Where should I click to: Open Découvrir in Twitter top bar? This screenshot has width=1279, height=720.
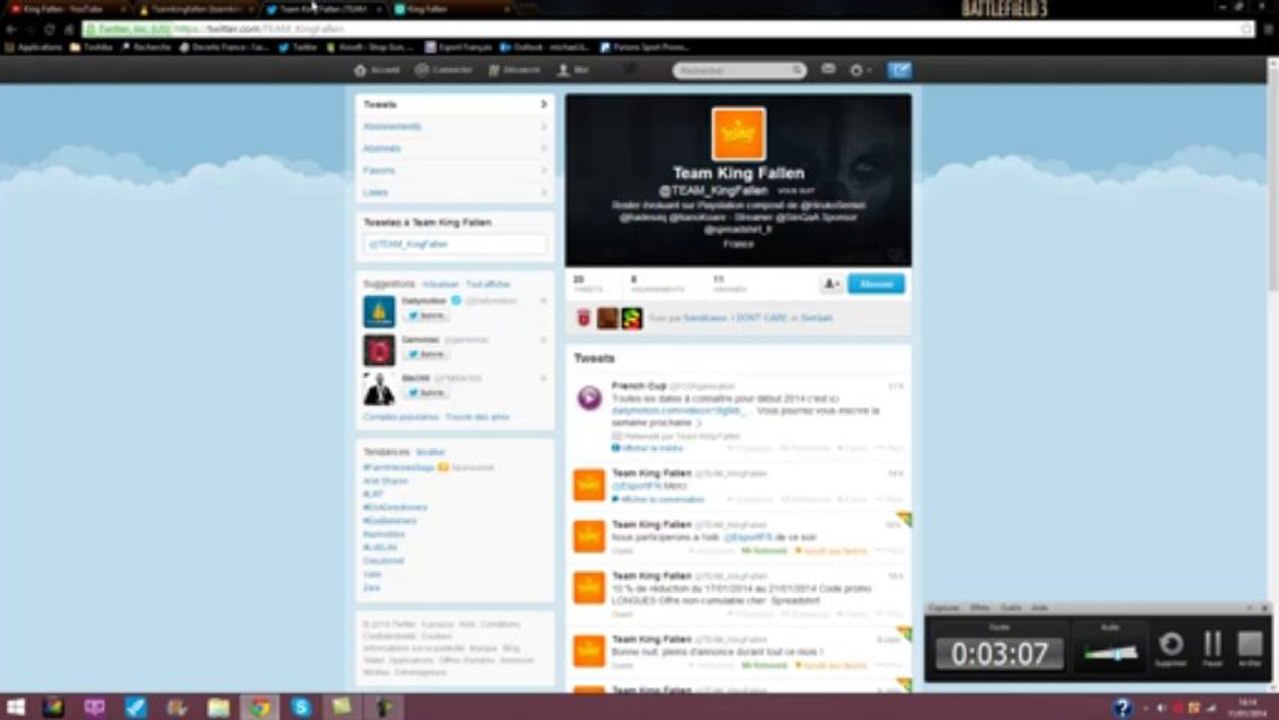[514, 70]
